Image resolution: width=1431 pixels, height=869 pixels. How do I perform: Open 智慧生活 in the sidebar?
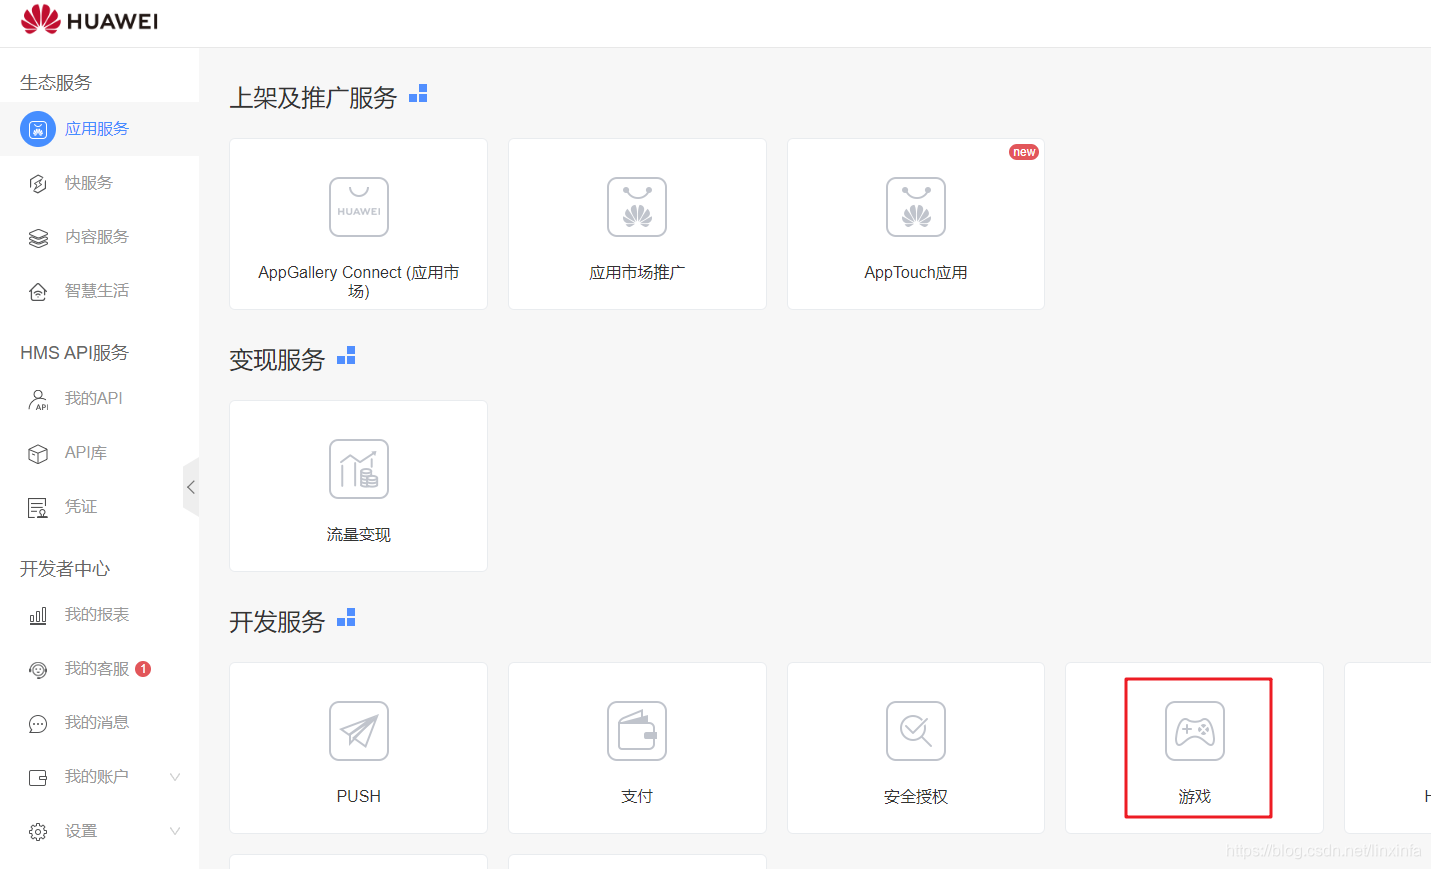click(x=99, y=291)
